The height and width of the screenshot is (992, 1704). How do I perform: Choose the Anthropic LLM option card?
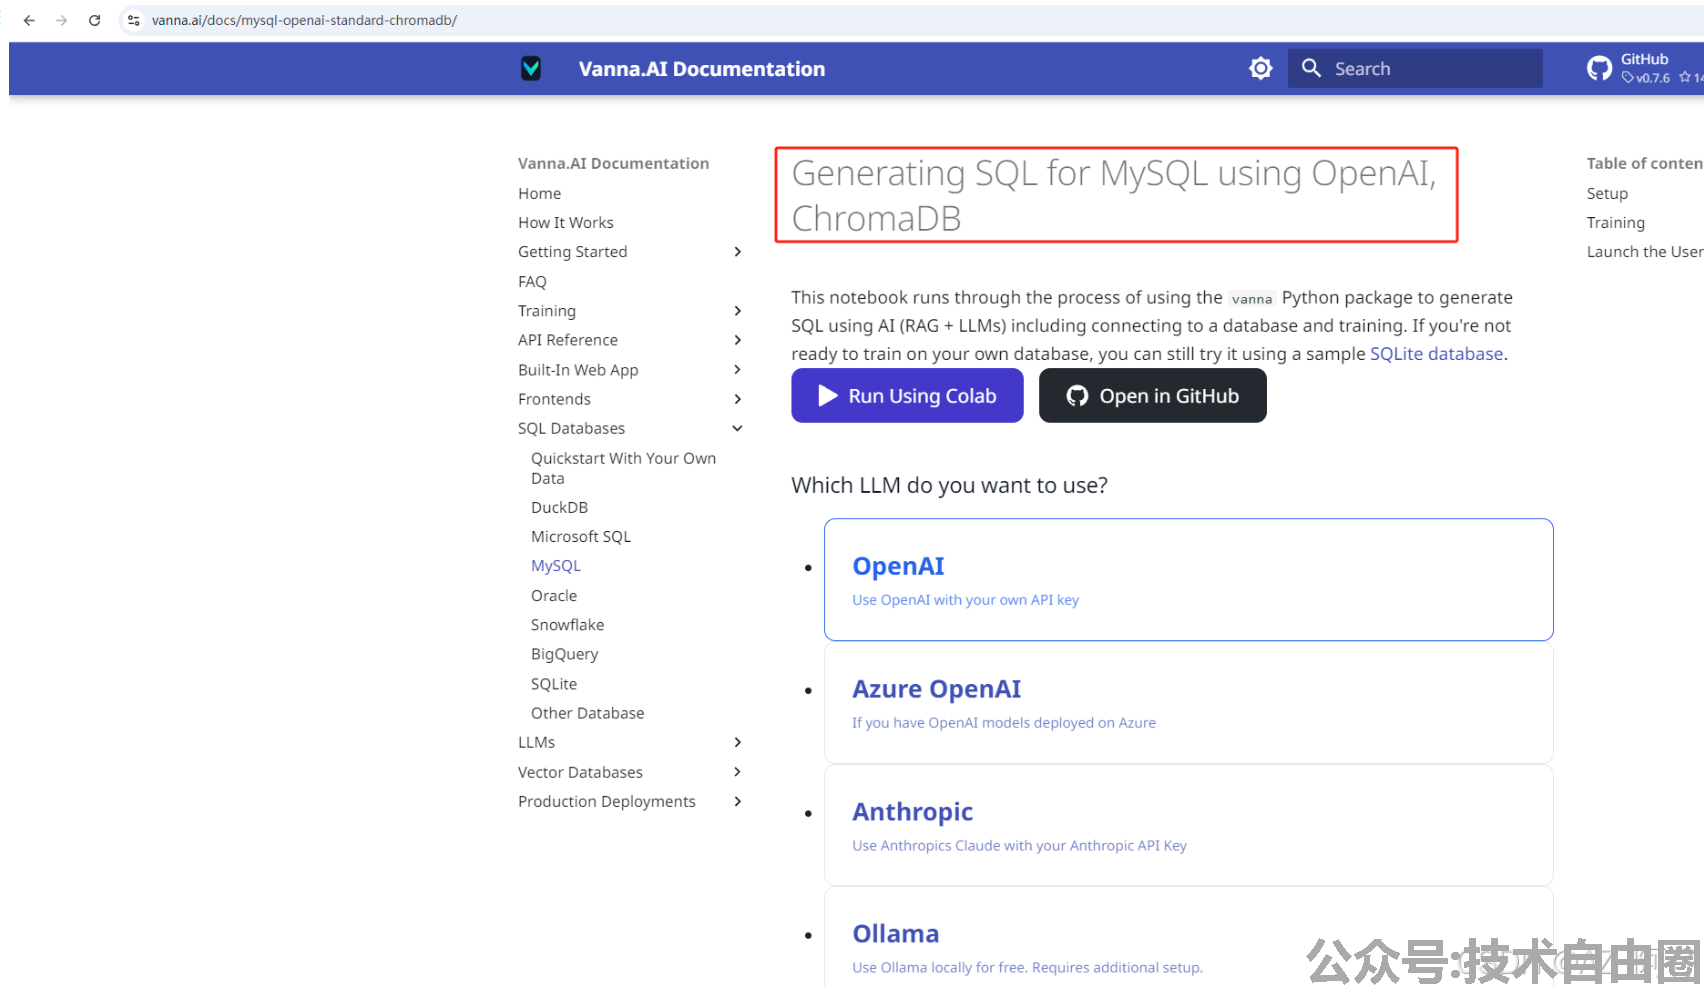pos(1188,826)
